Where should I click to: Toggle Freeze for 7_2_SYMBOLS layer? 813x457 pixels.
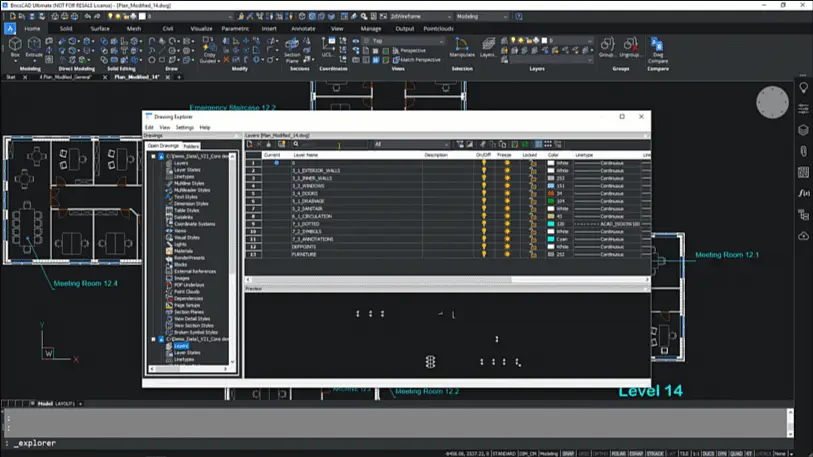507,231
